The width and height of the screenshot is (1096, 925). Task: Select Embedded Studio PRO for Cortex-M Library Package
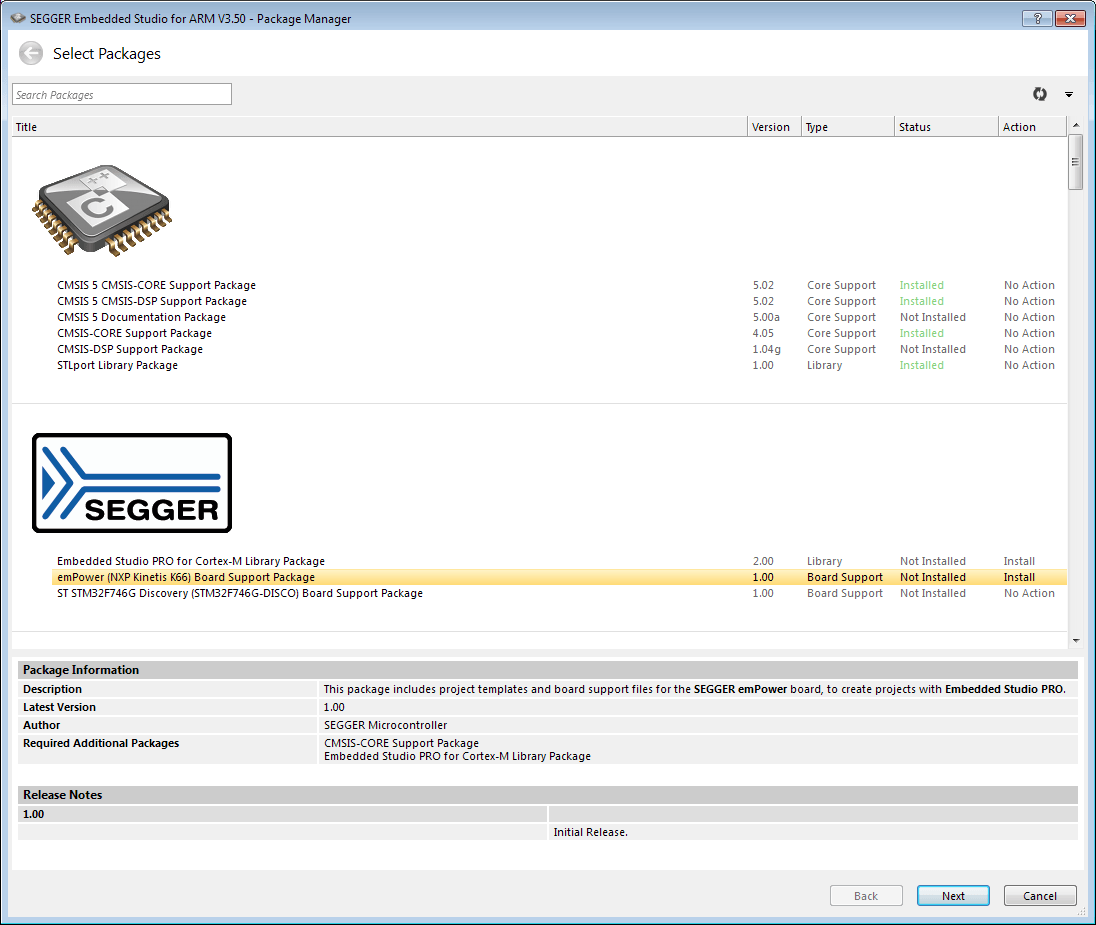pyautogui.click(x=191, y=561)
